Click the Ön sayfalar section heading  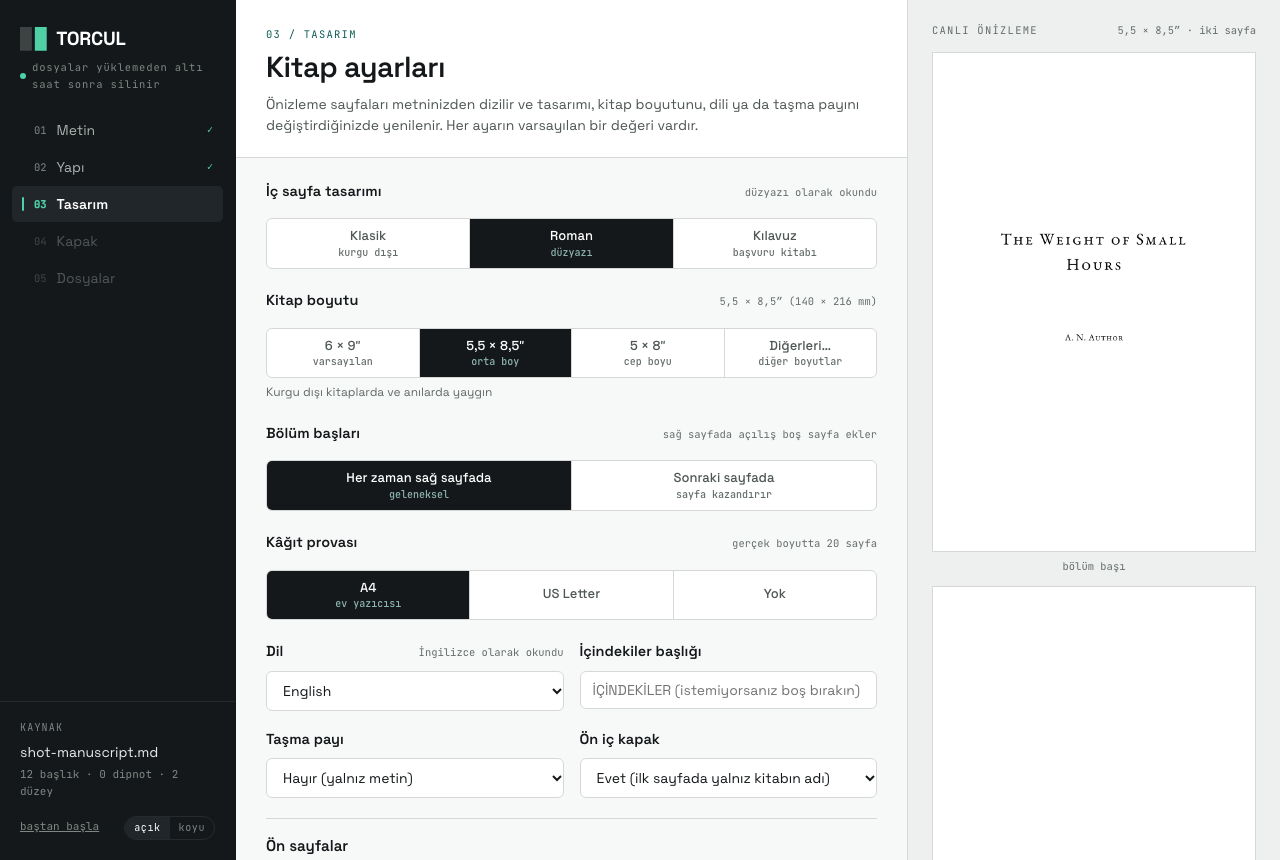pyautogui.click(x=307, y=846)
